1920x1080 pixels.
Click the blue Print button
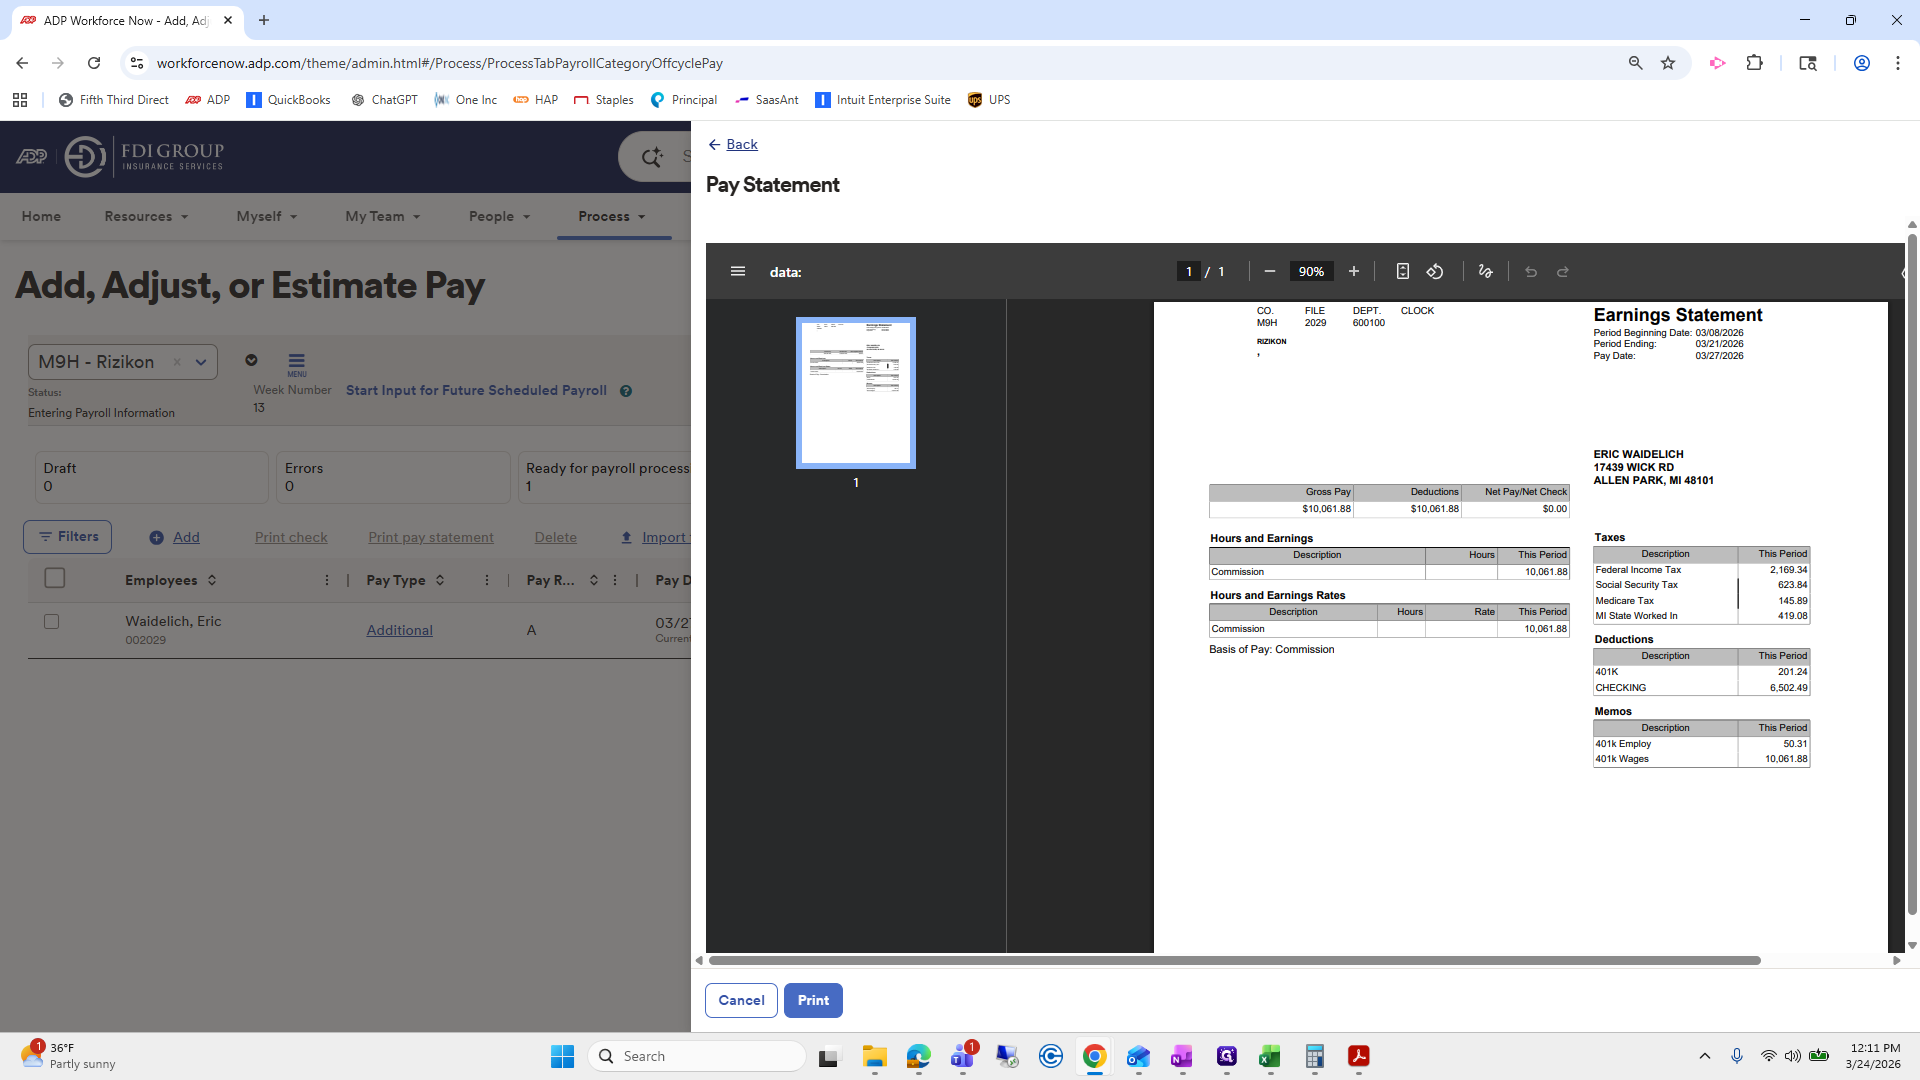pos(813,1000)
